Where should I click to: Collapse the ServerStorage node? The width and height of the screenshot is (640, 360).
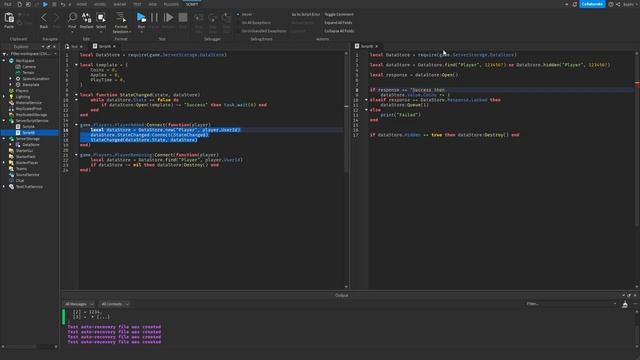coord(4,139)
